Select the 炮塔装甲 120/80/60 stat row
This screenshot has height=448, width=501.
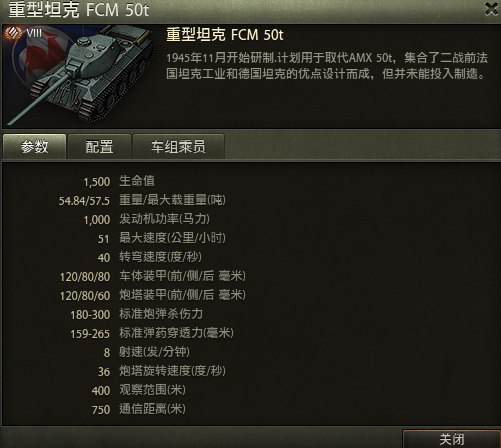pyautogui.click(x=153, y=295)
